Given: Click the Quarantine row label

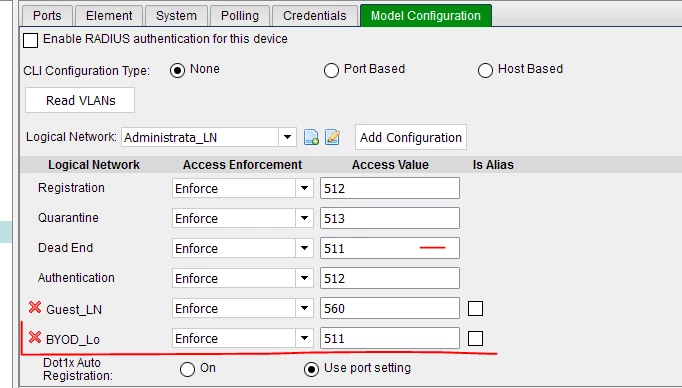Looking at the screenshot, I should tap(68, 217).
